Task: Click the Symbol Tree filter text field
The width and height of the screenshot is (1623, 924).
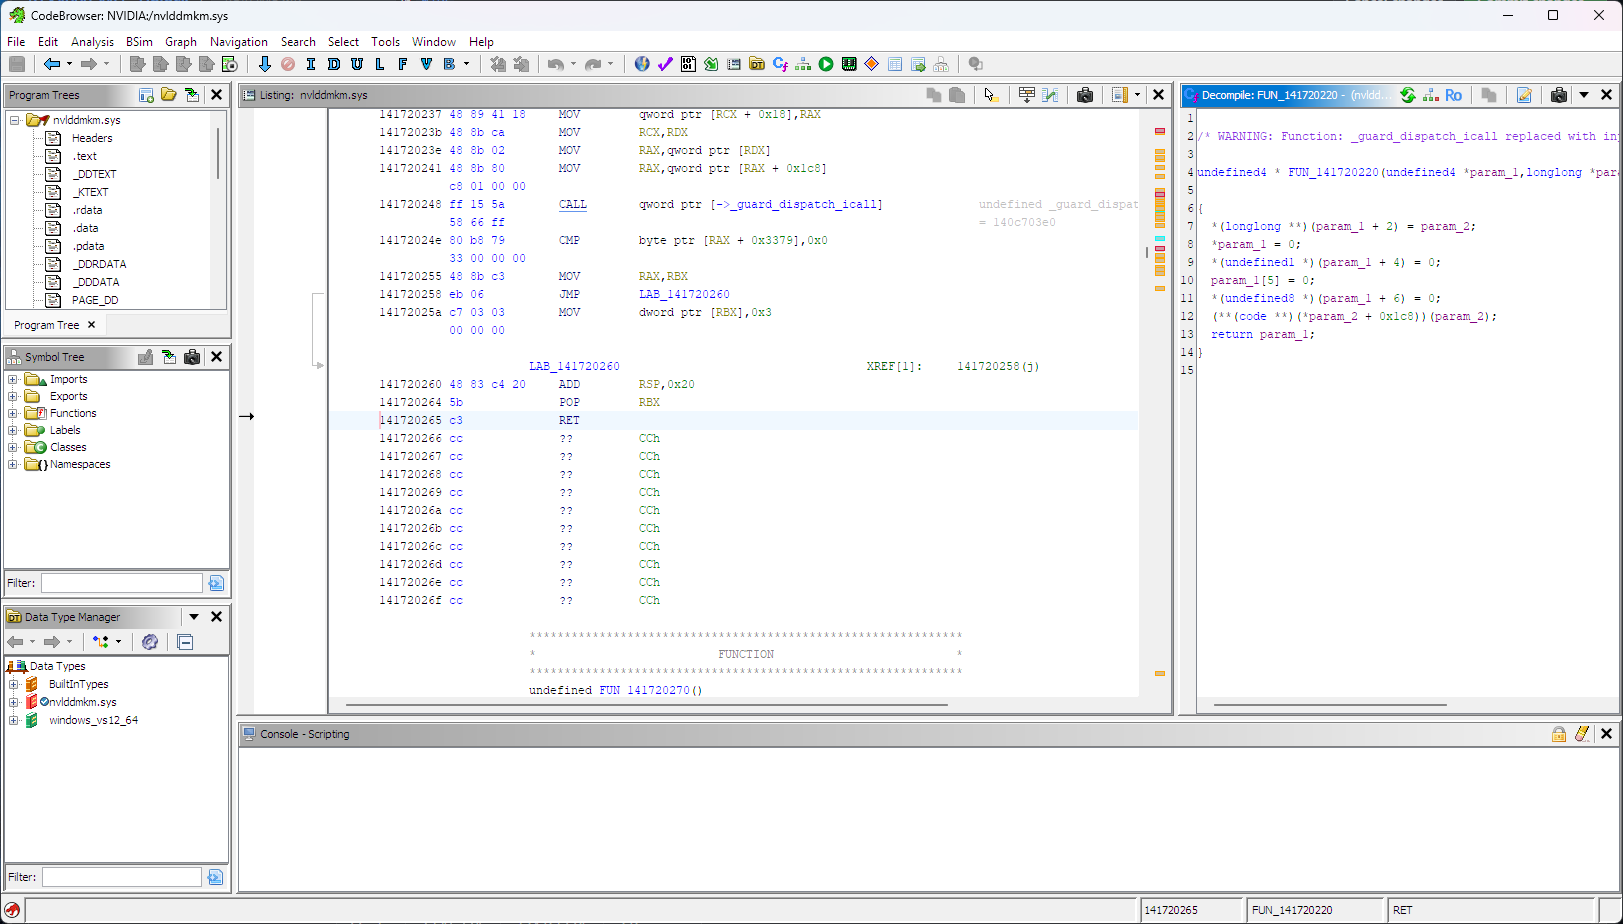Action: [x=121, y=583]
